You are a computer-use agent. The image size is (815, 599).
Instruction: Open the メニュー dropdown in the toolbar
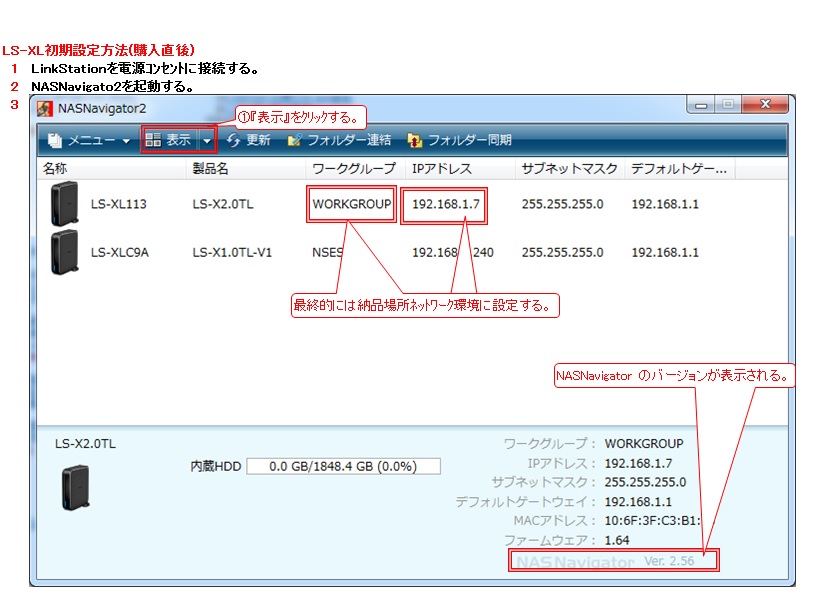(88, 140)
